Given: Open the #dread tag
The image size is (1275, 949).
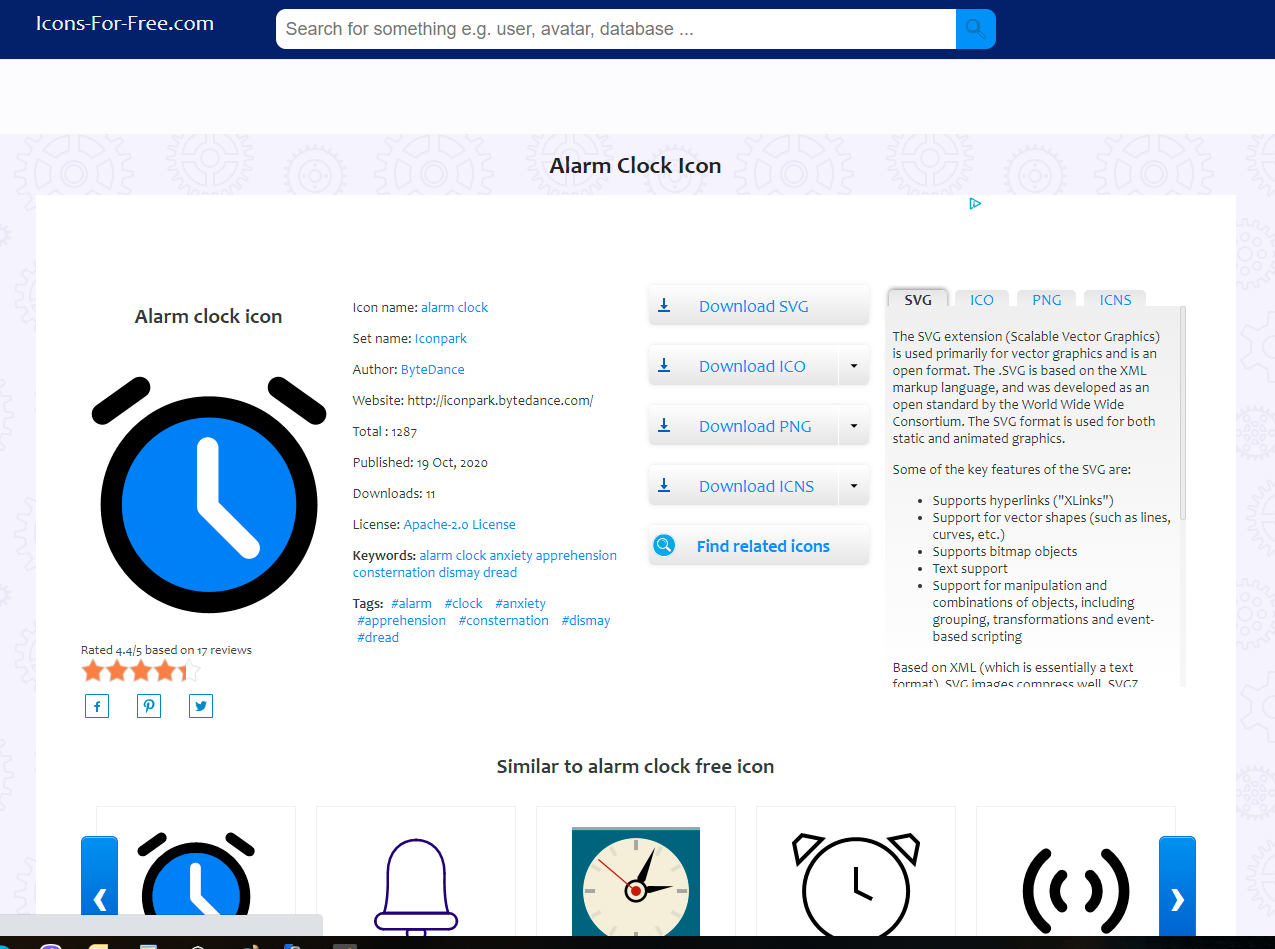Looking at the screenshot, I should click(x=378, y=637).
